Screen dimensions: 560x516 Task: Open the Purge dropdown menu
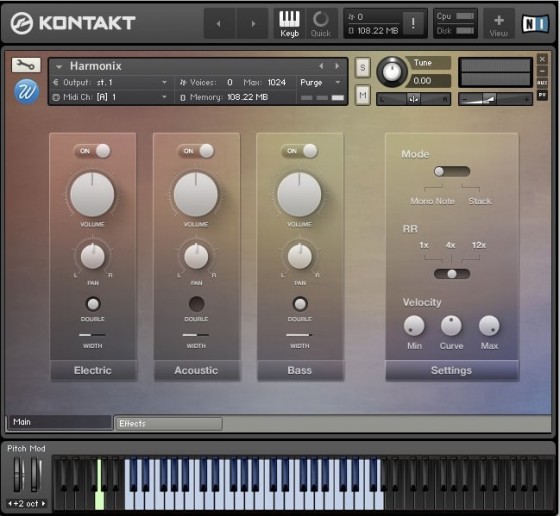click(x=320, y=82)
